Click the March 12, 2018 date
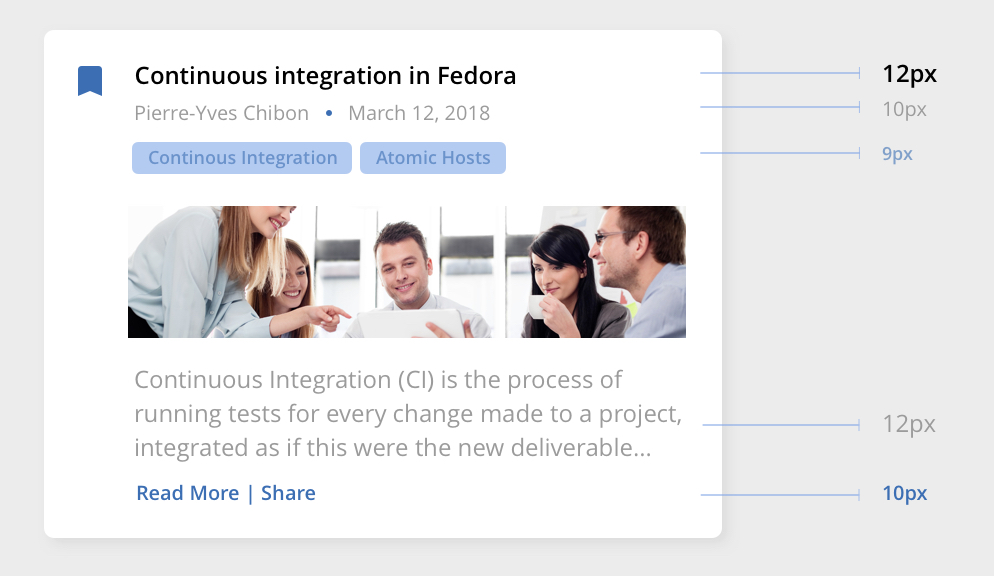994x576 pixels. coord(419,113)
